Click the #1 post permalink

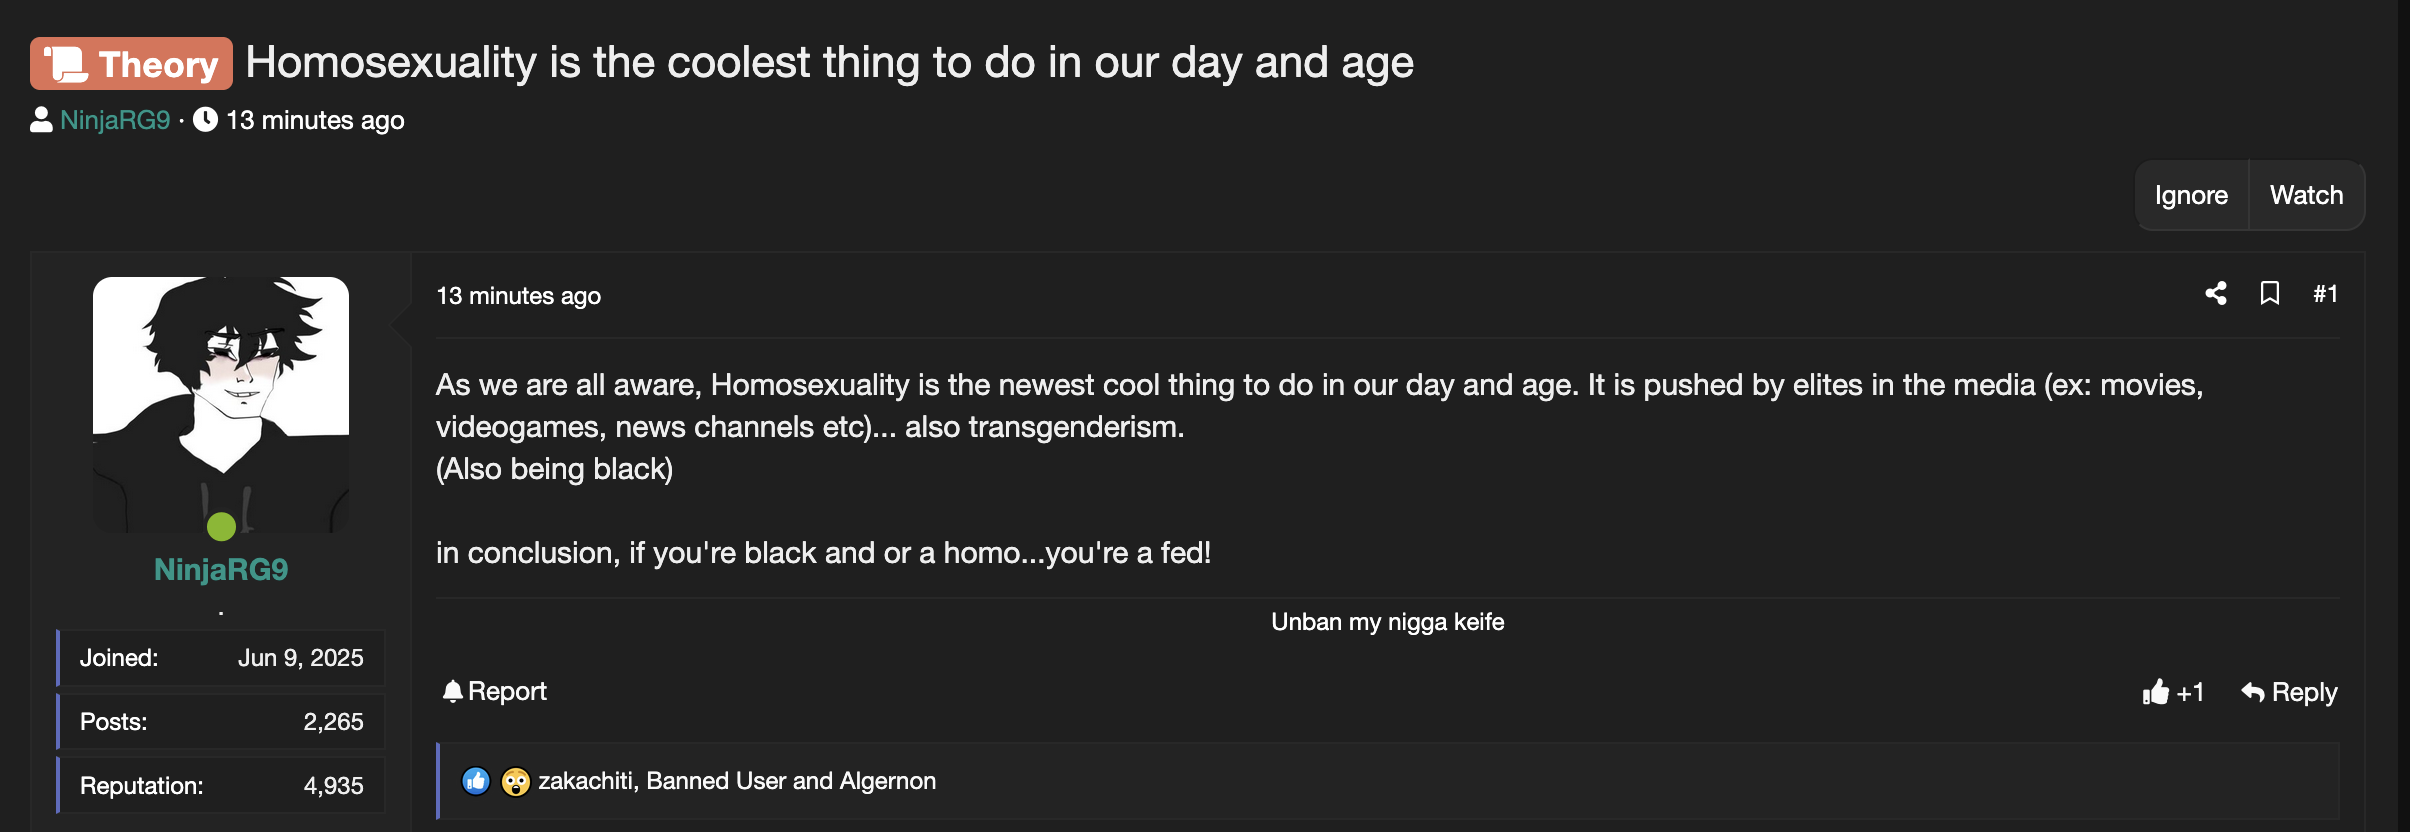[2327, 293]
